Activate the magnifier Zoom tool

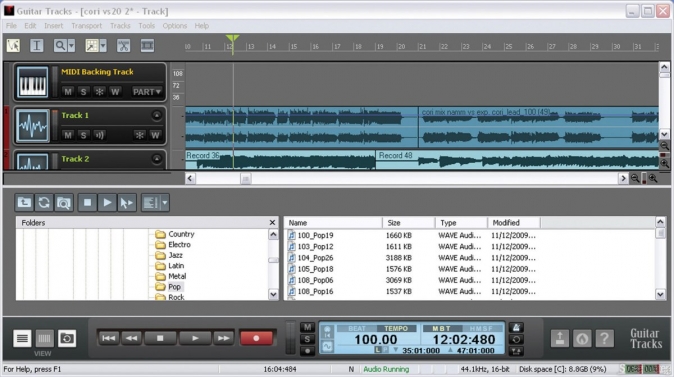[x=60, y=45]
